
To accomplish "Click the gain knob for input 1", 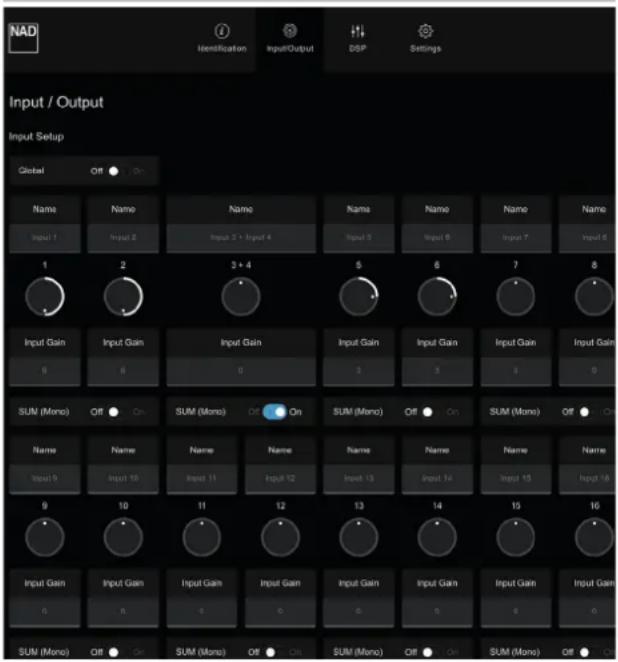I will 45,296.
